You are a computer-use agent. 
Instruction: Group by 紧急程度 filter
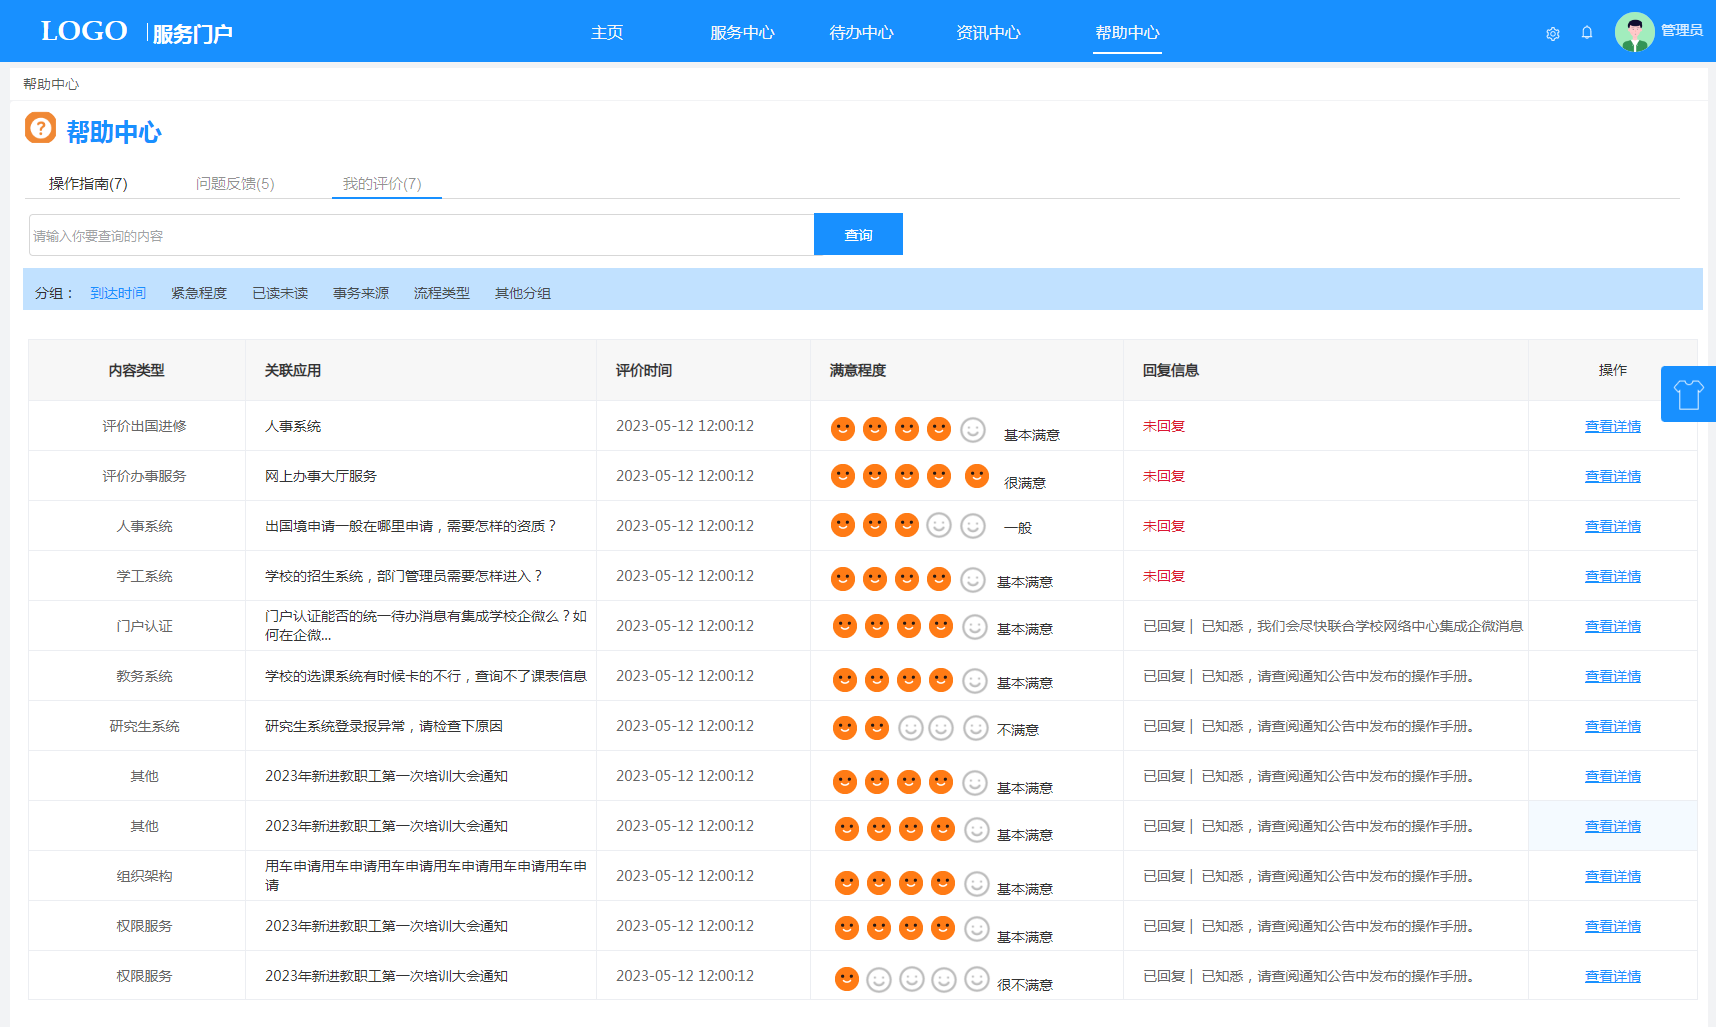[199, 293]
